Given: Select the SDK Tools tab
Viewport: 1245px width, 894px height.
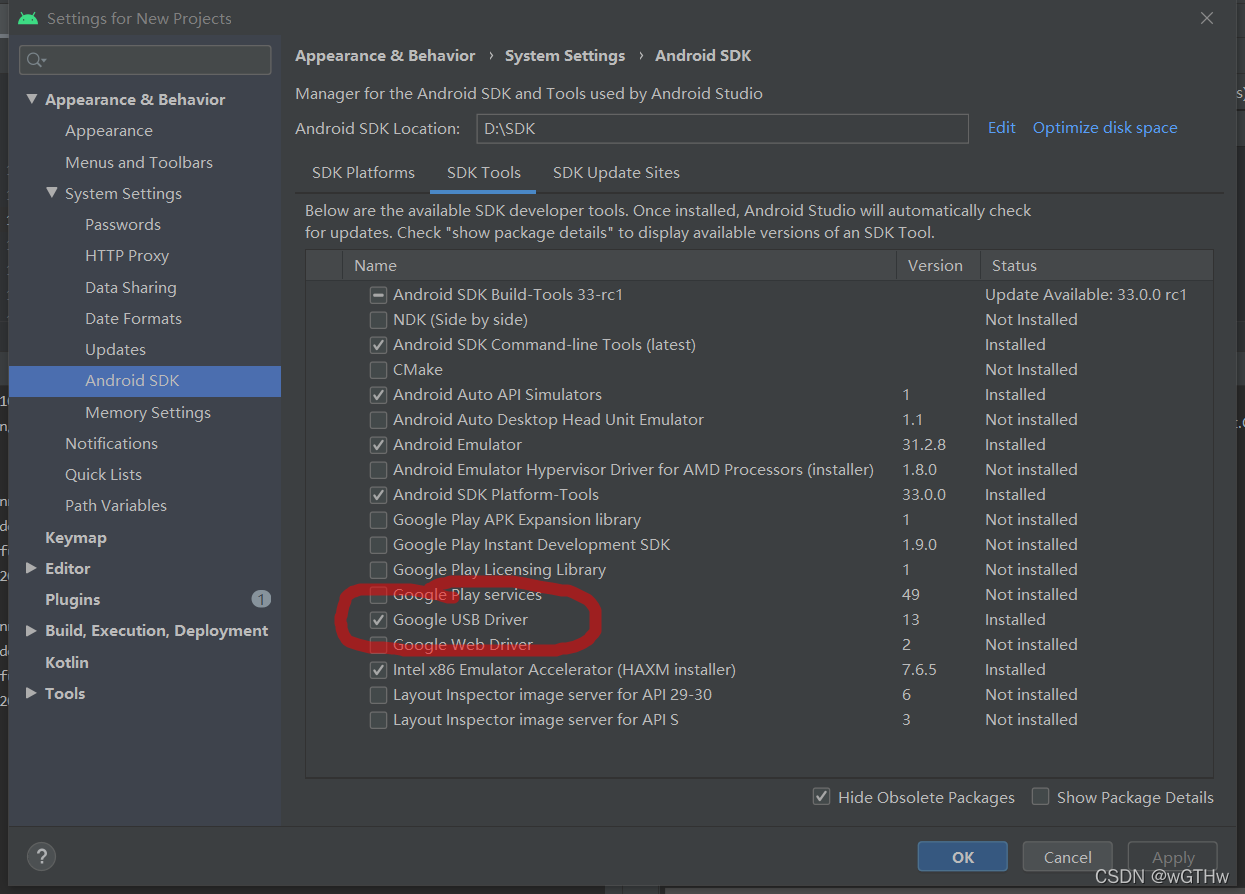Looking at the screenshot, I should point(484,172).
